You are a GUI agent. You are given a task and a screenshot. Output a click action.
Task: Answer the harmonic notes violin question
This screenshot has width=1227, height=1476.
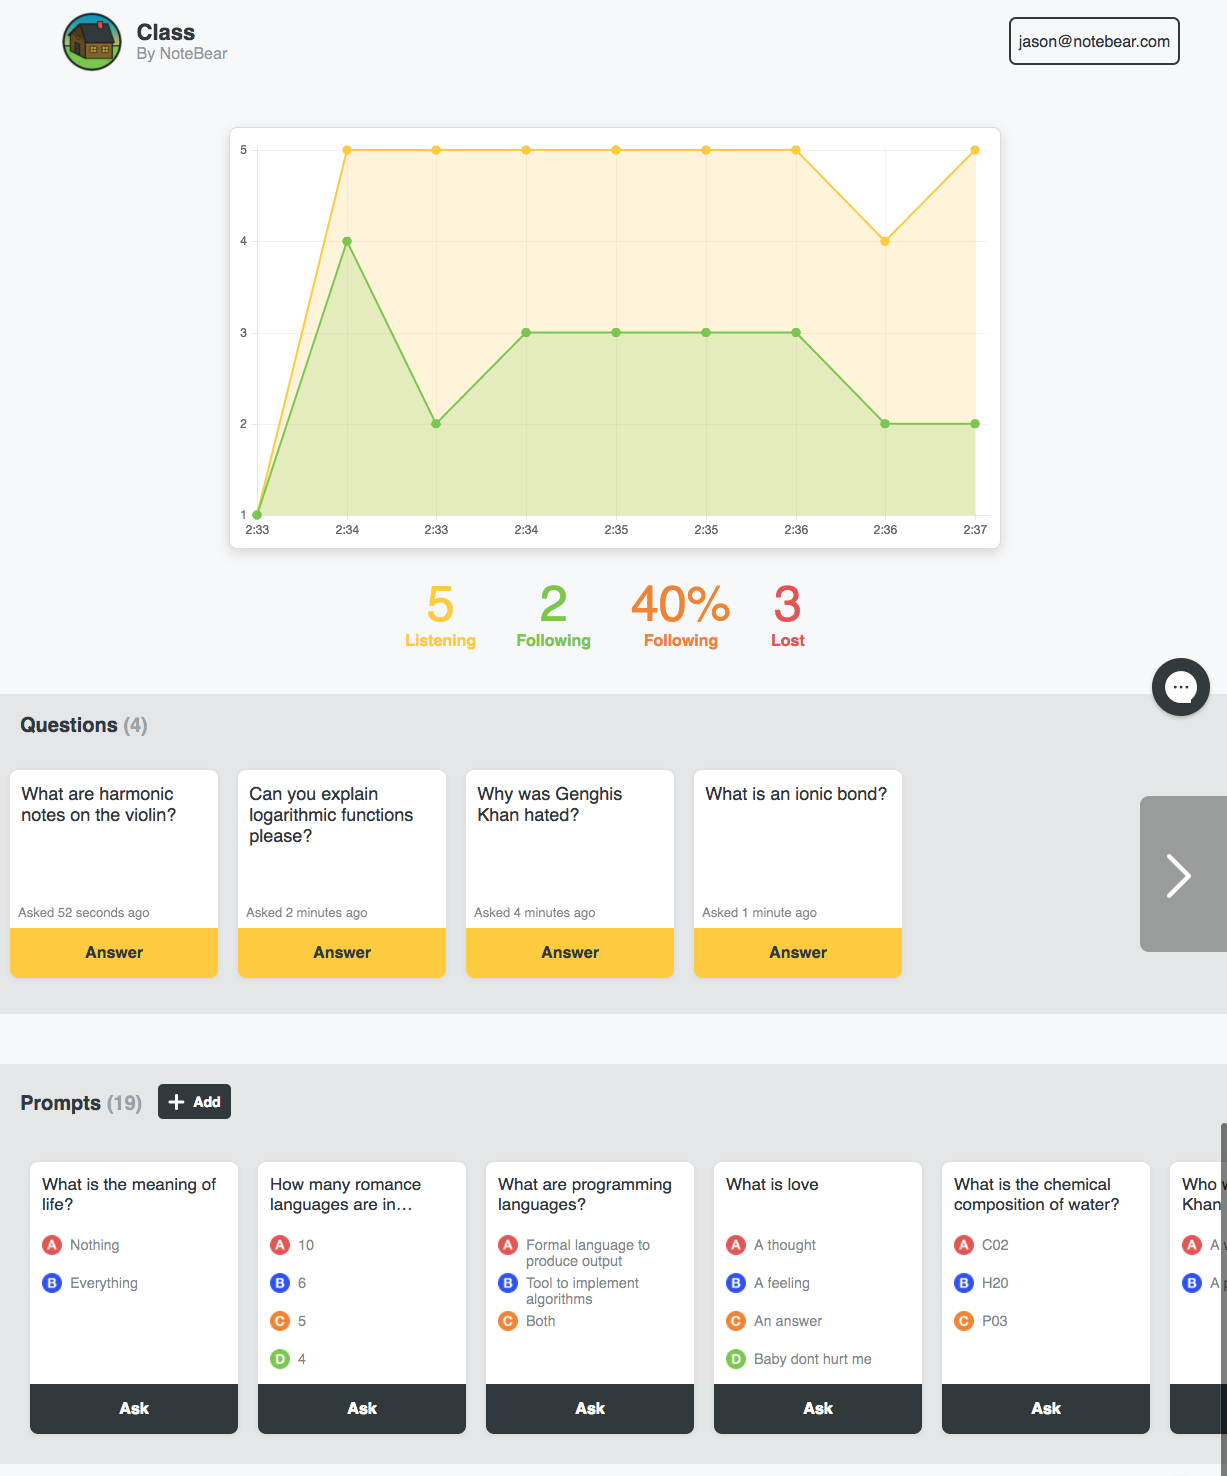(114, 952)
